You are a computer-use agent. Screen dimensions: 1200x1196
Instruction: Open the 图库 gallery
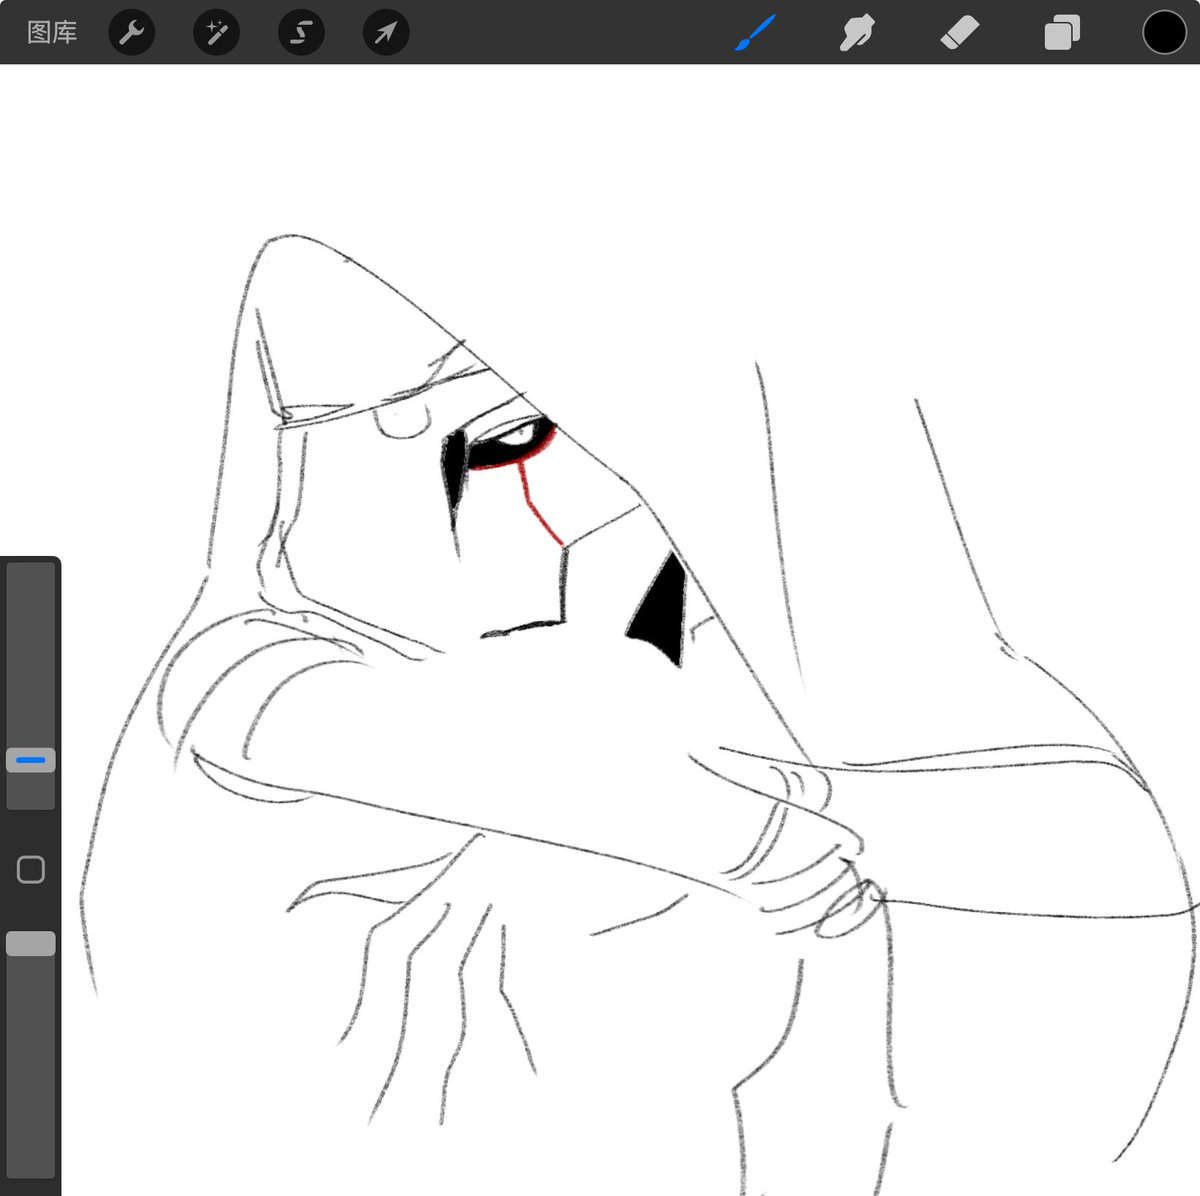52,33
